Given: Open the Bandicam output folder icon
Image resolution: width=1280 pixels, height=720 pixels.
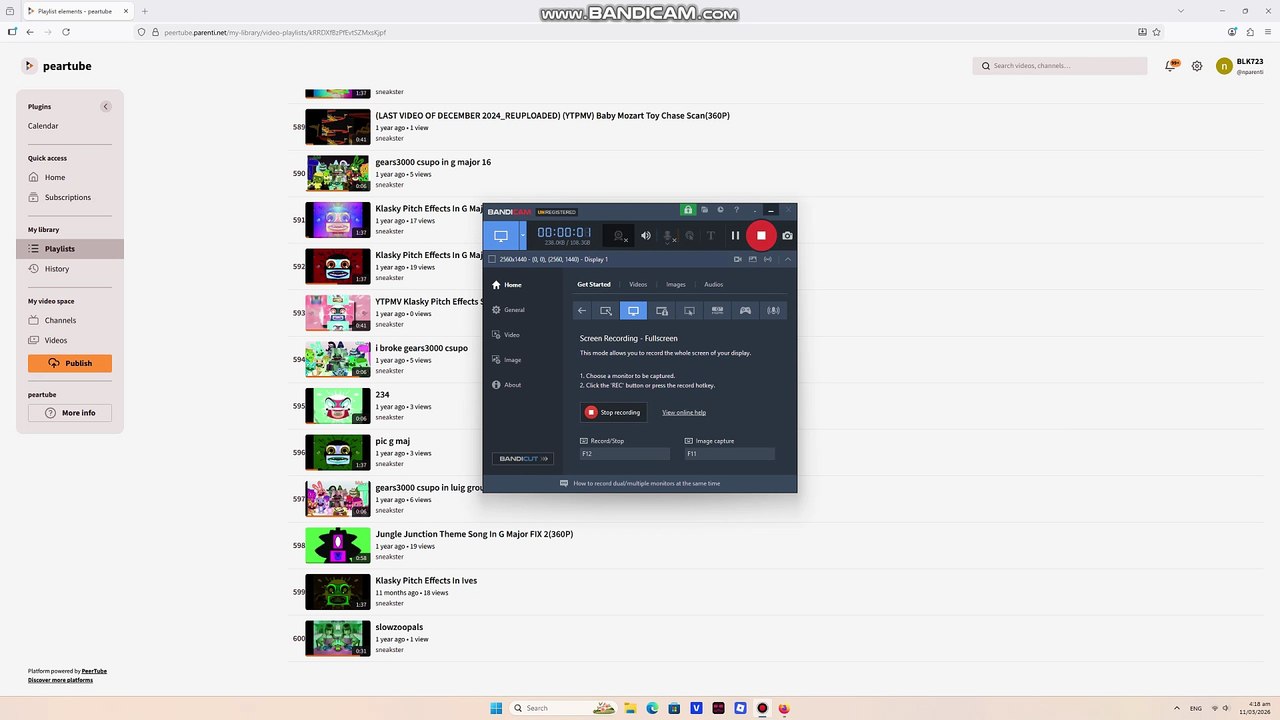Looking at the screenshot, I should (705, 210).
